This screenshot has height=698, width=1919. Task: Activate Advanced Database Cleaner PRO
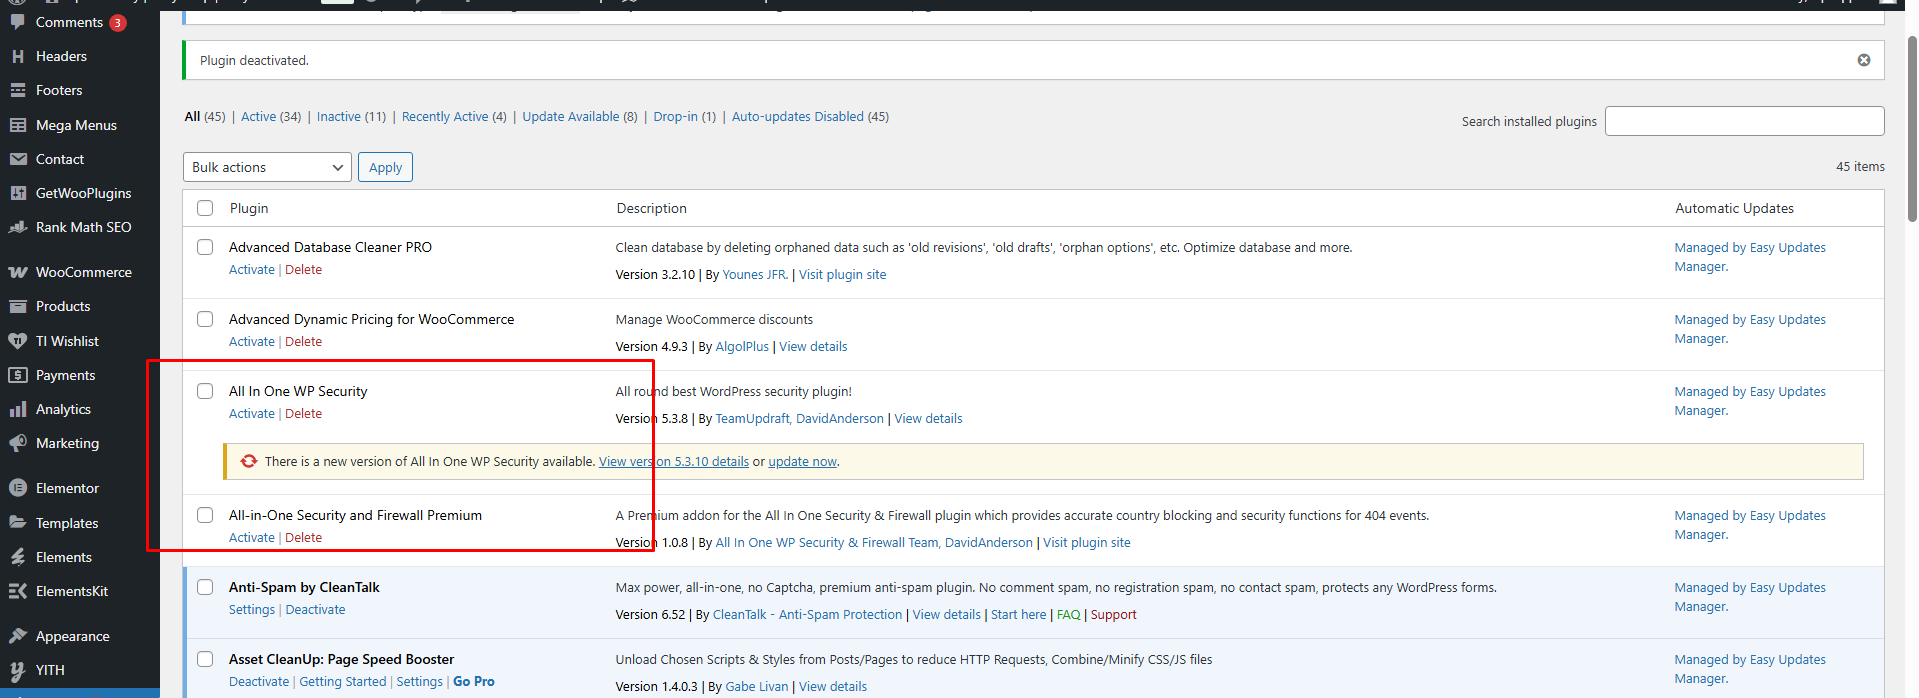coord(252,270)
